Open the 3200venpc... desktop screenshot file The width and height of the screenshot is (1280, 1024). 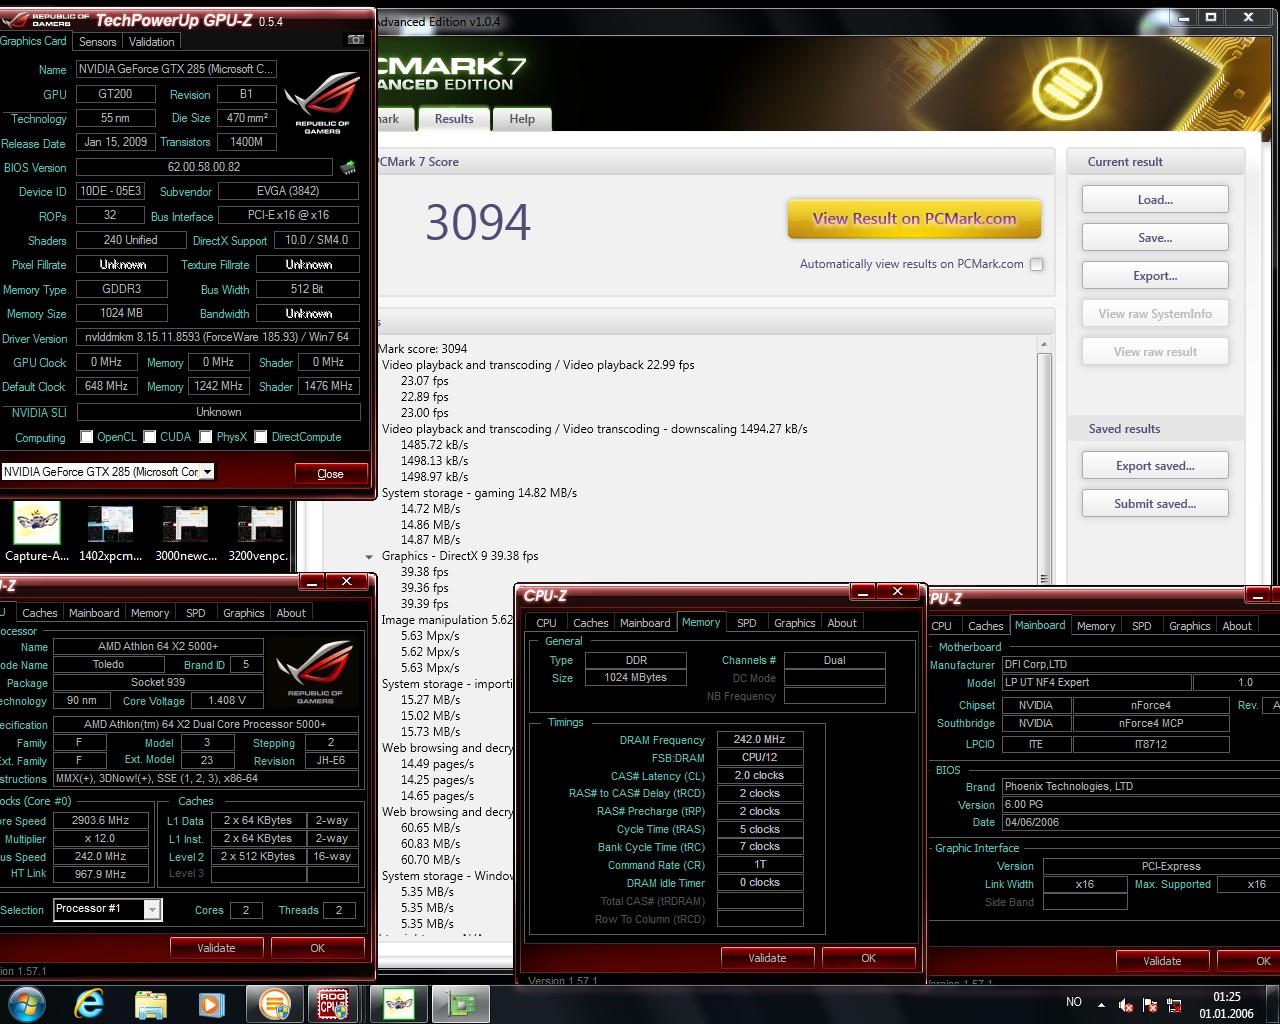[259, 532]
